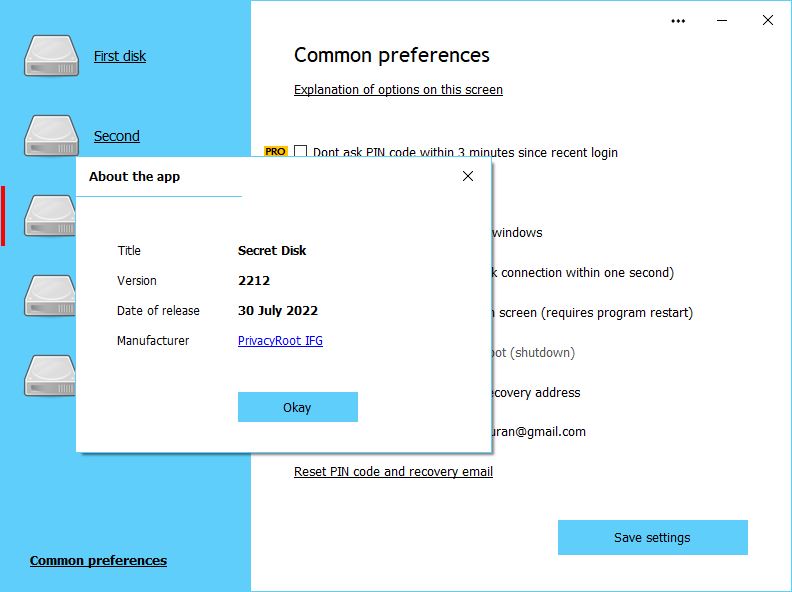Click the Manufacturer label in dialog
The image size is (792, 592).
coord(153,341)
